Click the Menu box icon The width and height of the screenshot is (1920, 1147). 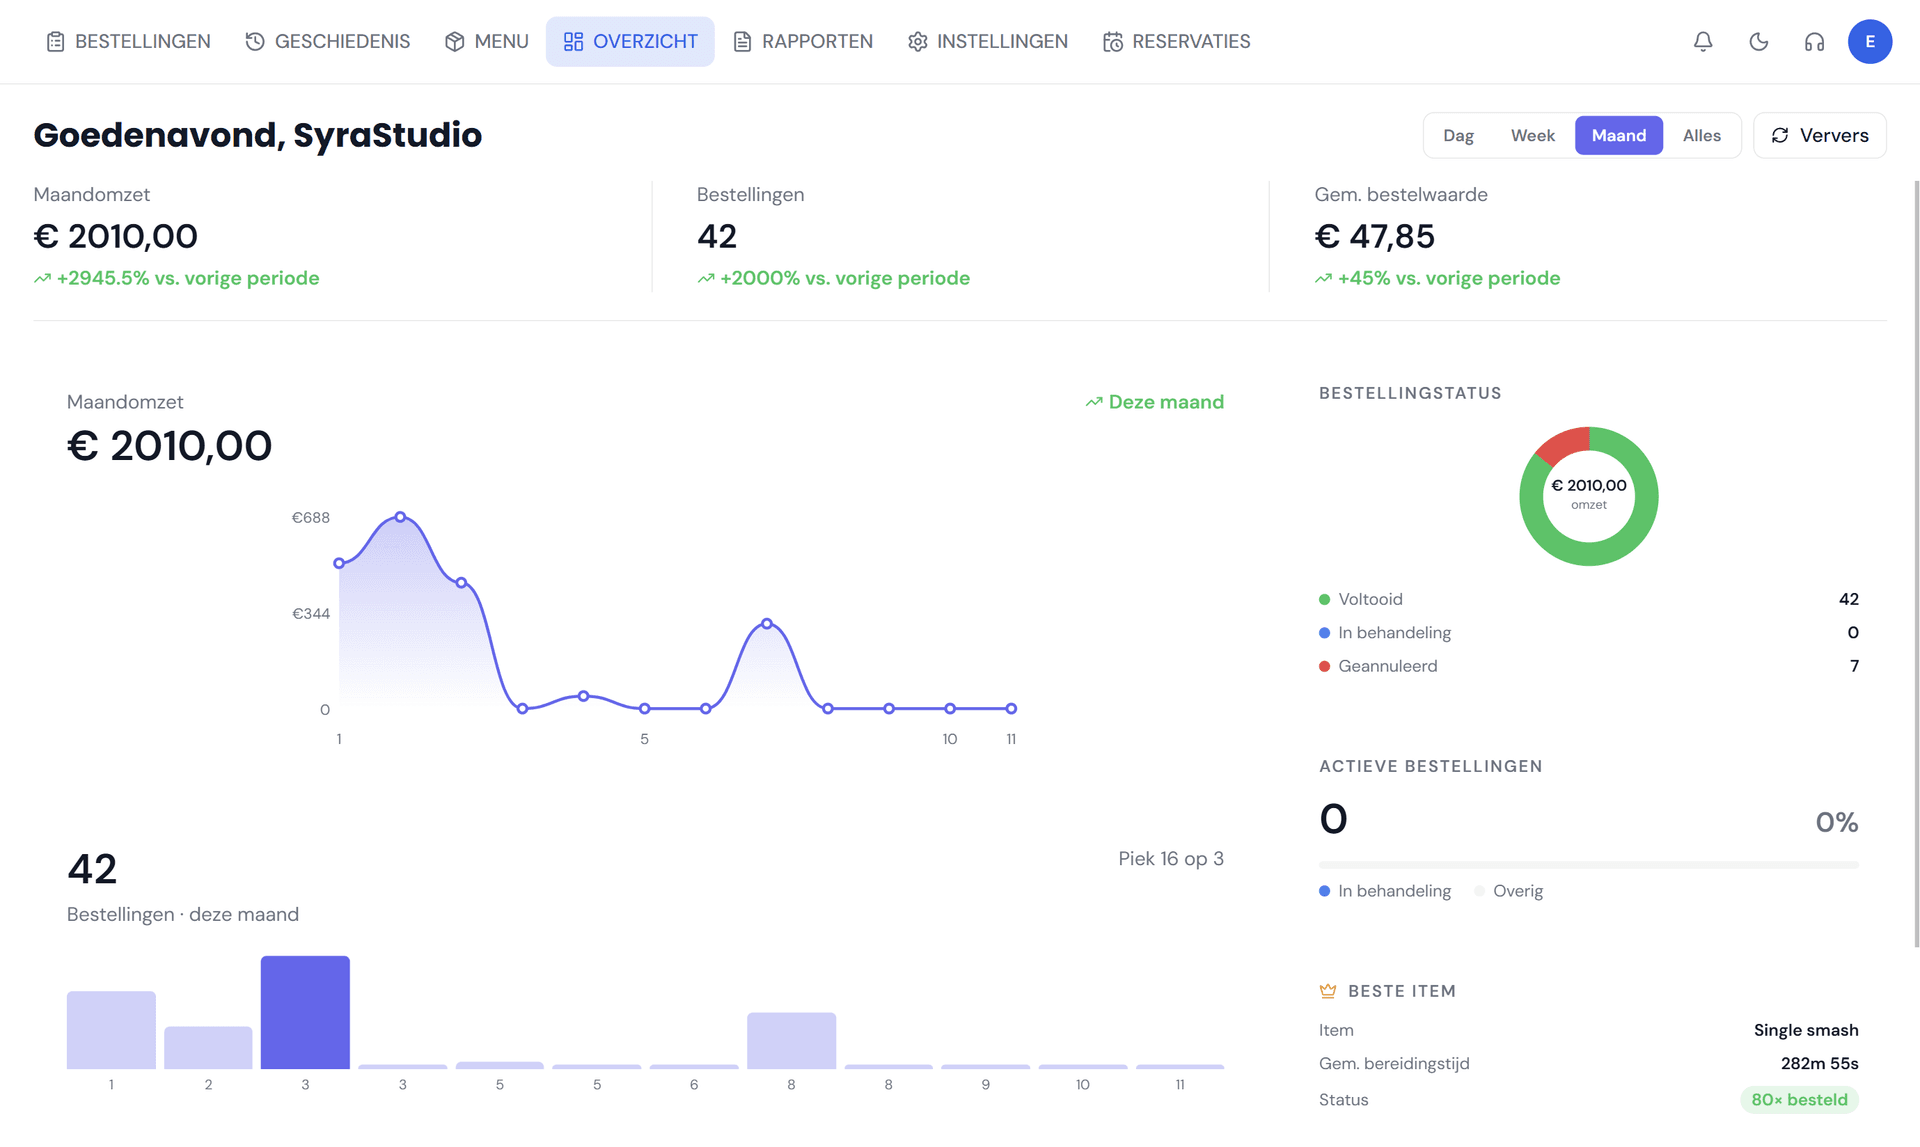pyautogui.click(x=455, y=42)
